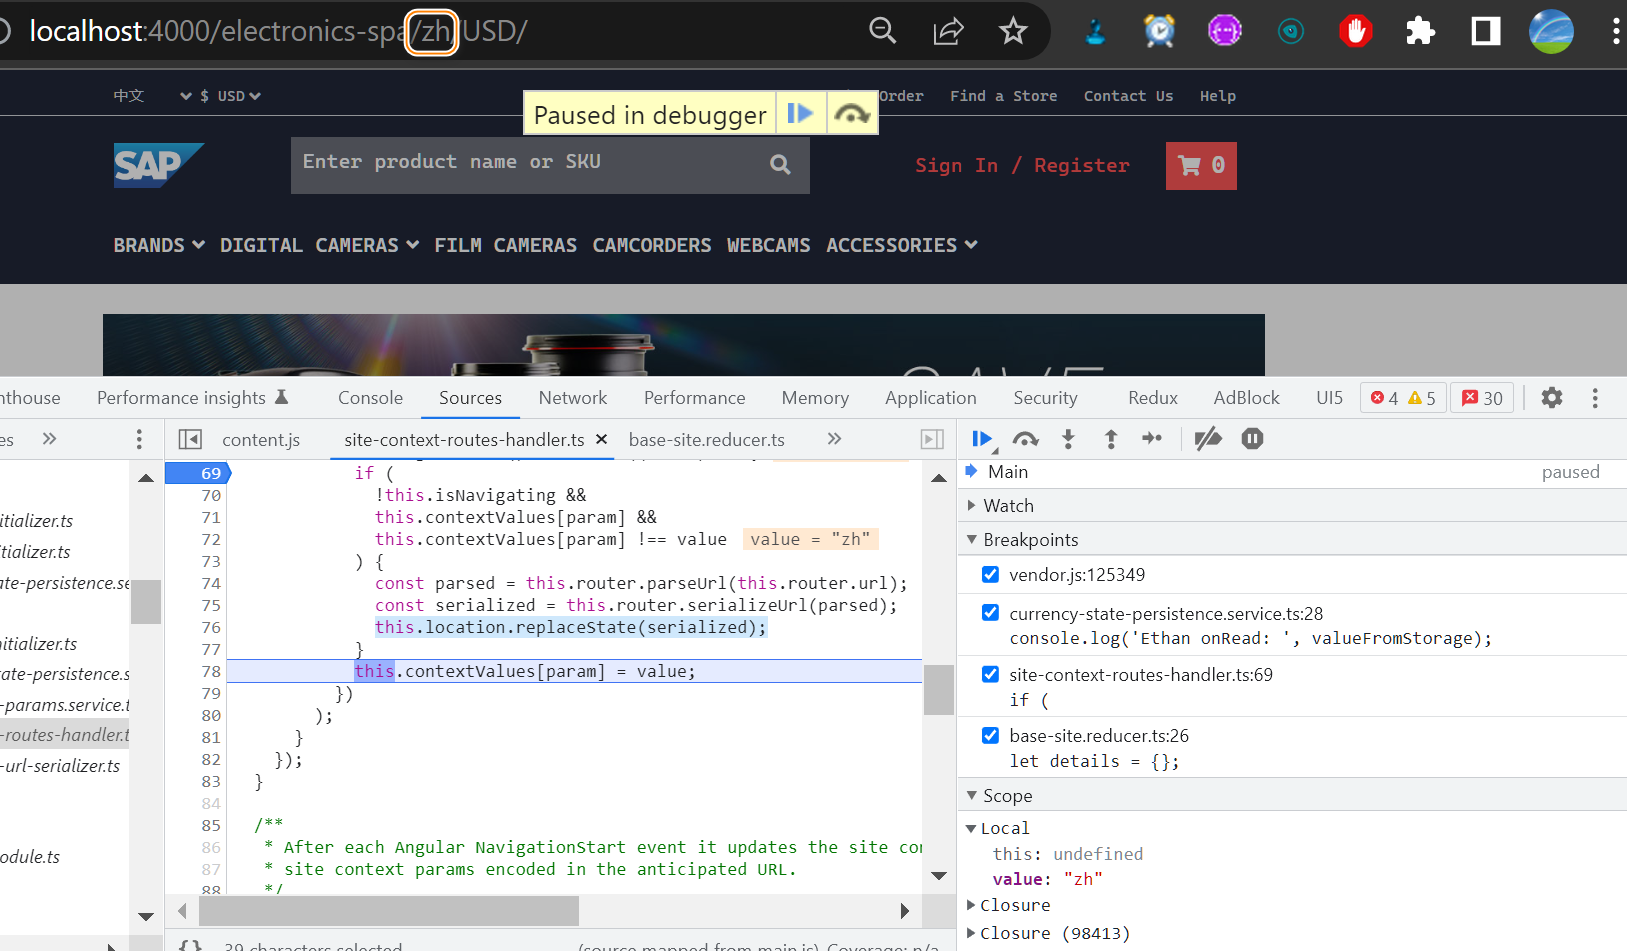Click the browser zoom magnifier icon

point(882,31)
